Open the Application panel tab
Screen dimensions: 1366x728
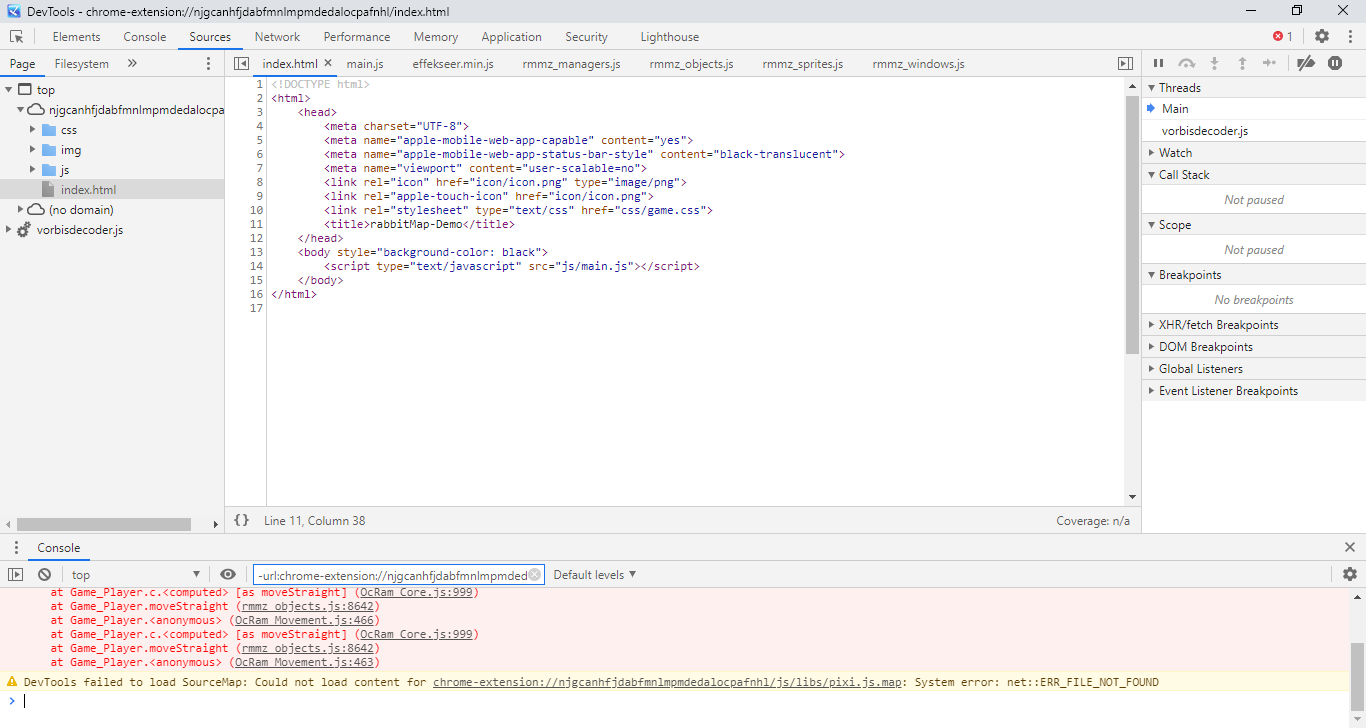(x=511, y=37)
